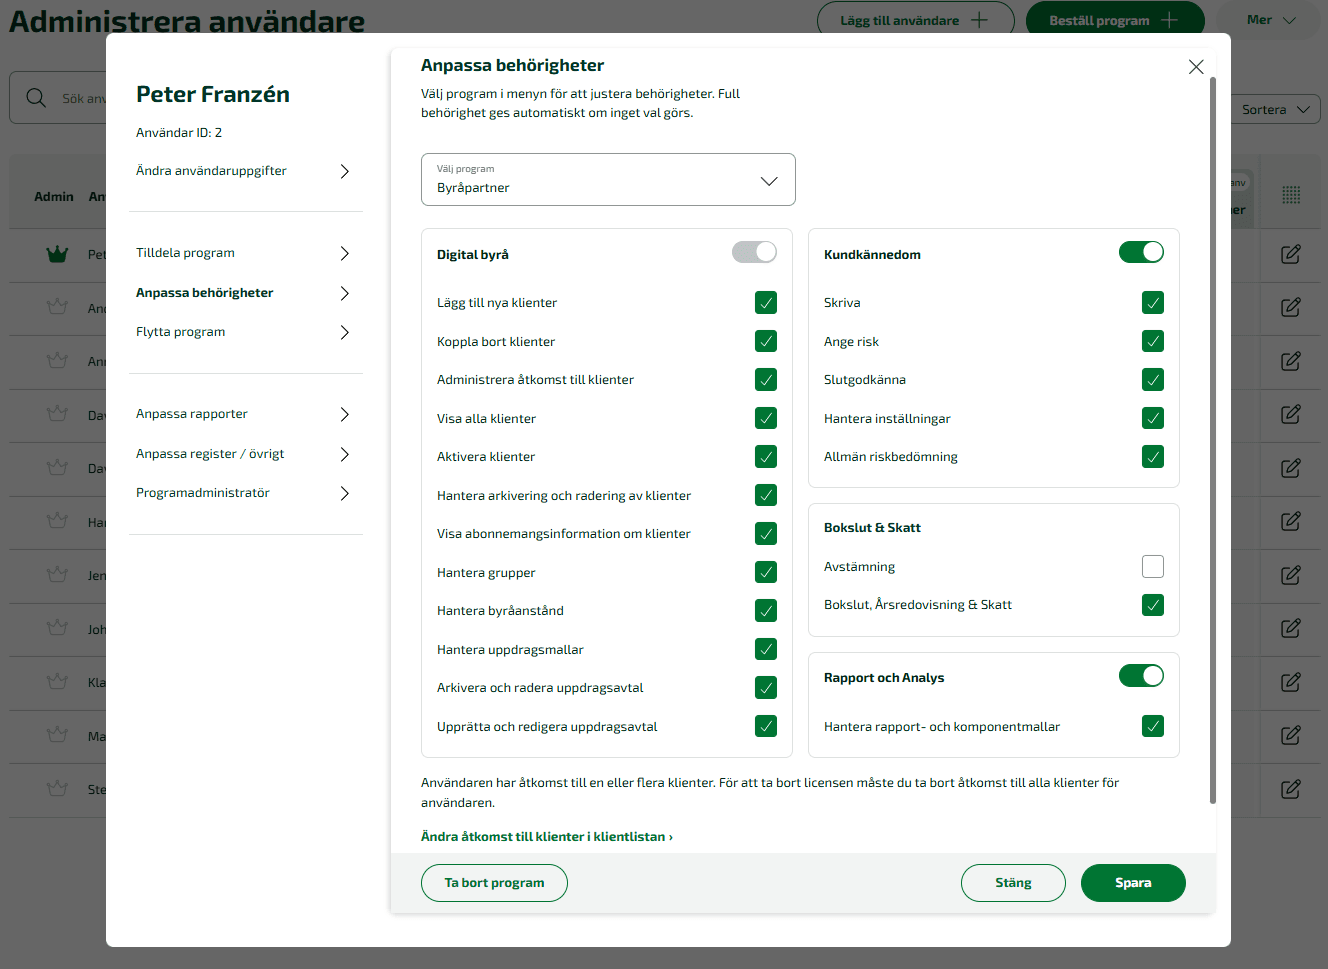Open the Välj program dropdown
Screen dimensions: 1328x969
(608, 180)
